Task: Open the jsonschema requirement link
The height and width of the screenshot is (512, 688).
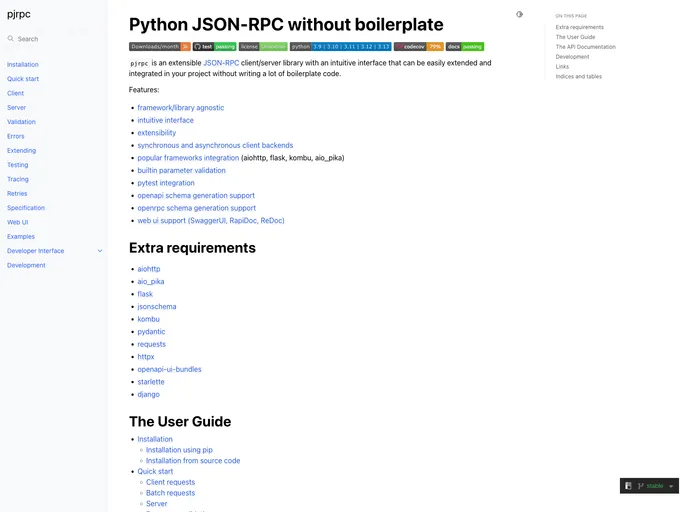Action: [x=157, y=307]
